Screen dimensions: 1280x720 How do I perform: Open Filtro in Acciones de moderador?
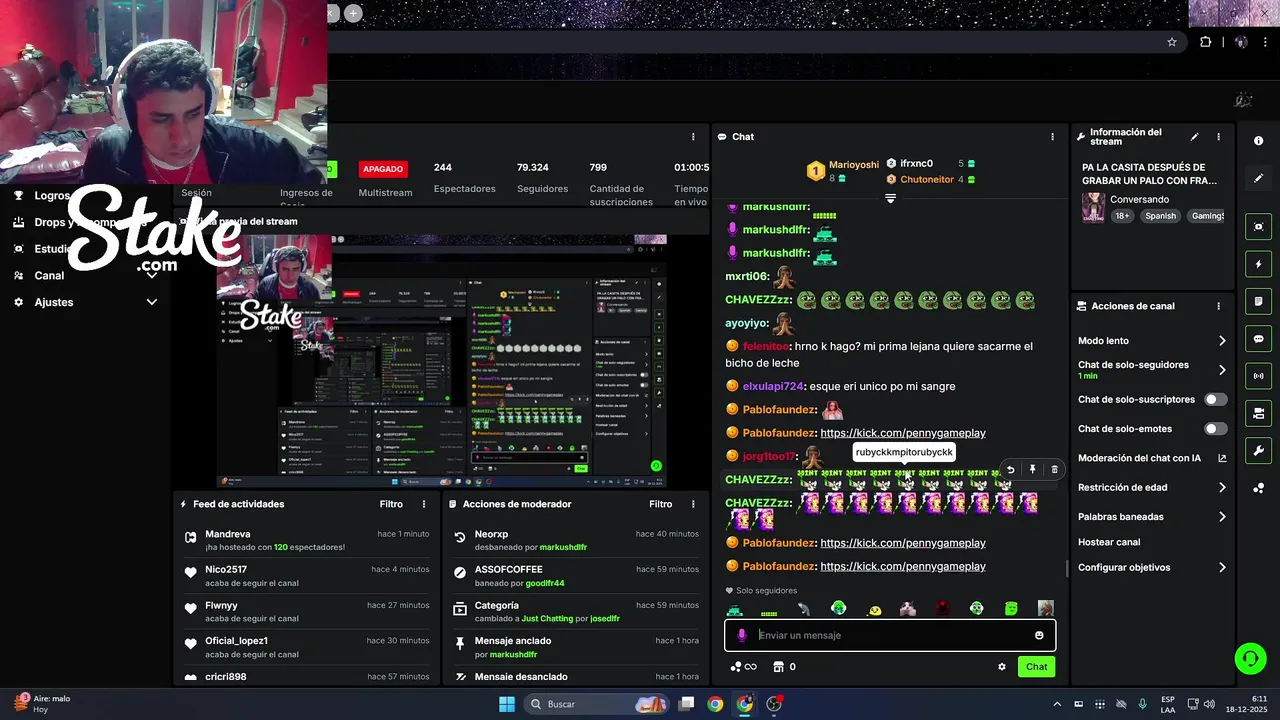(x=661, y=504)
